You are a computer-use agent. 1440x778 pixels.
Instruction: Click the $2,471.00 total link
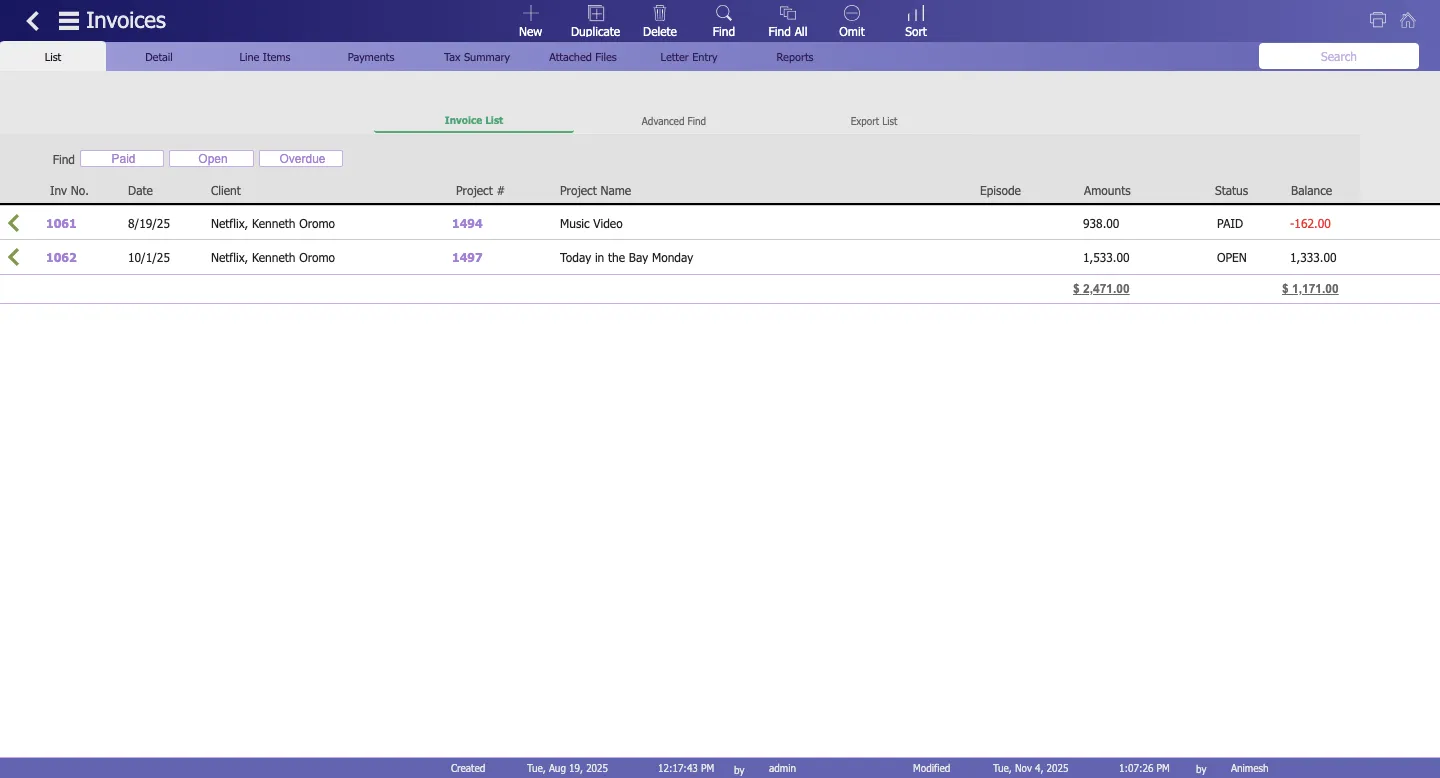pyautogui.click(x=1101, y=289)
